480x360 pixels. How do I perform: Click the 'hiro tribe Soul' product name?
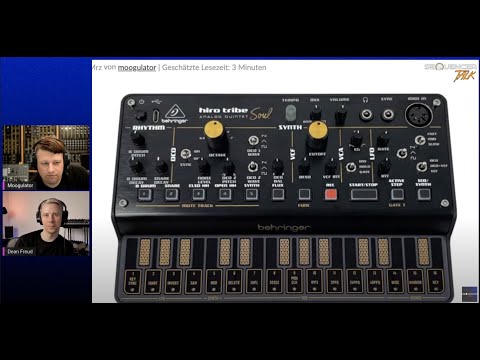click(x=235, y=113)
